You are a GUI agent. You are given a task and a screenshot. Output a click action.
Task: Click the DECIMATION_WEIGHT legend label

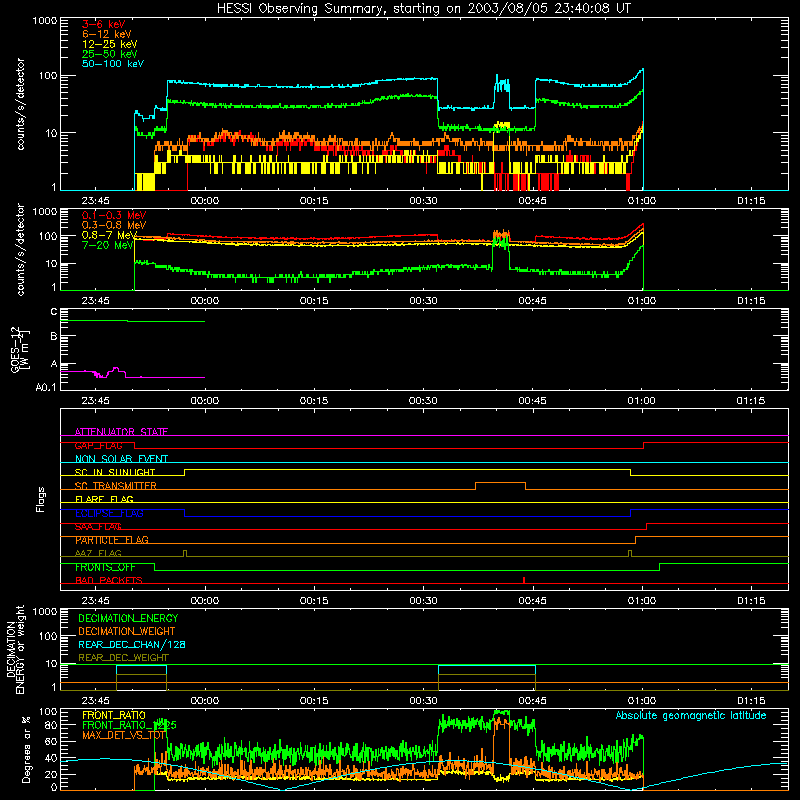click(127, 631)
